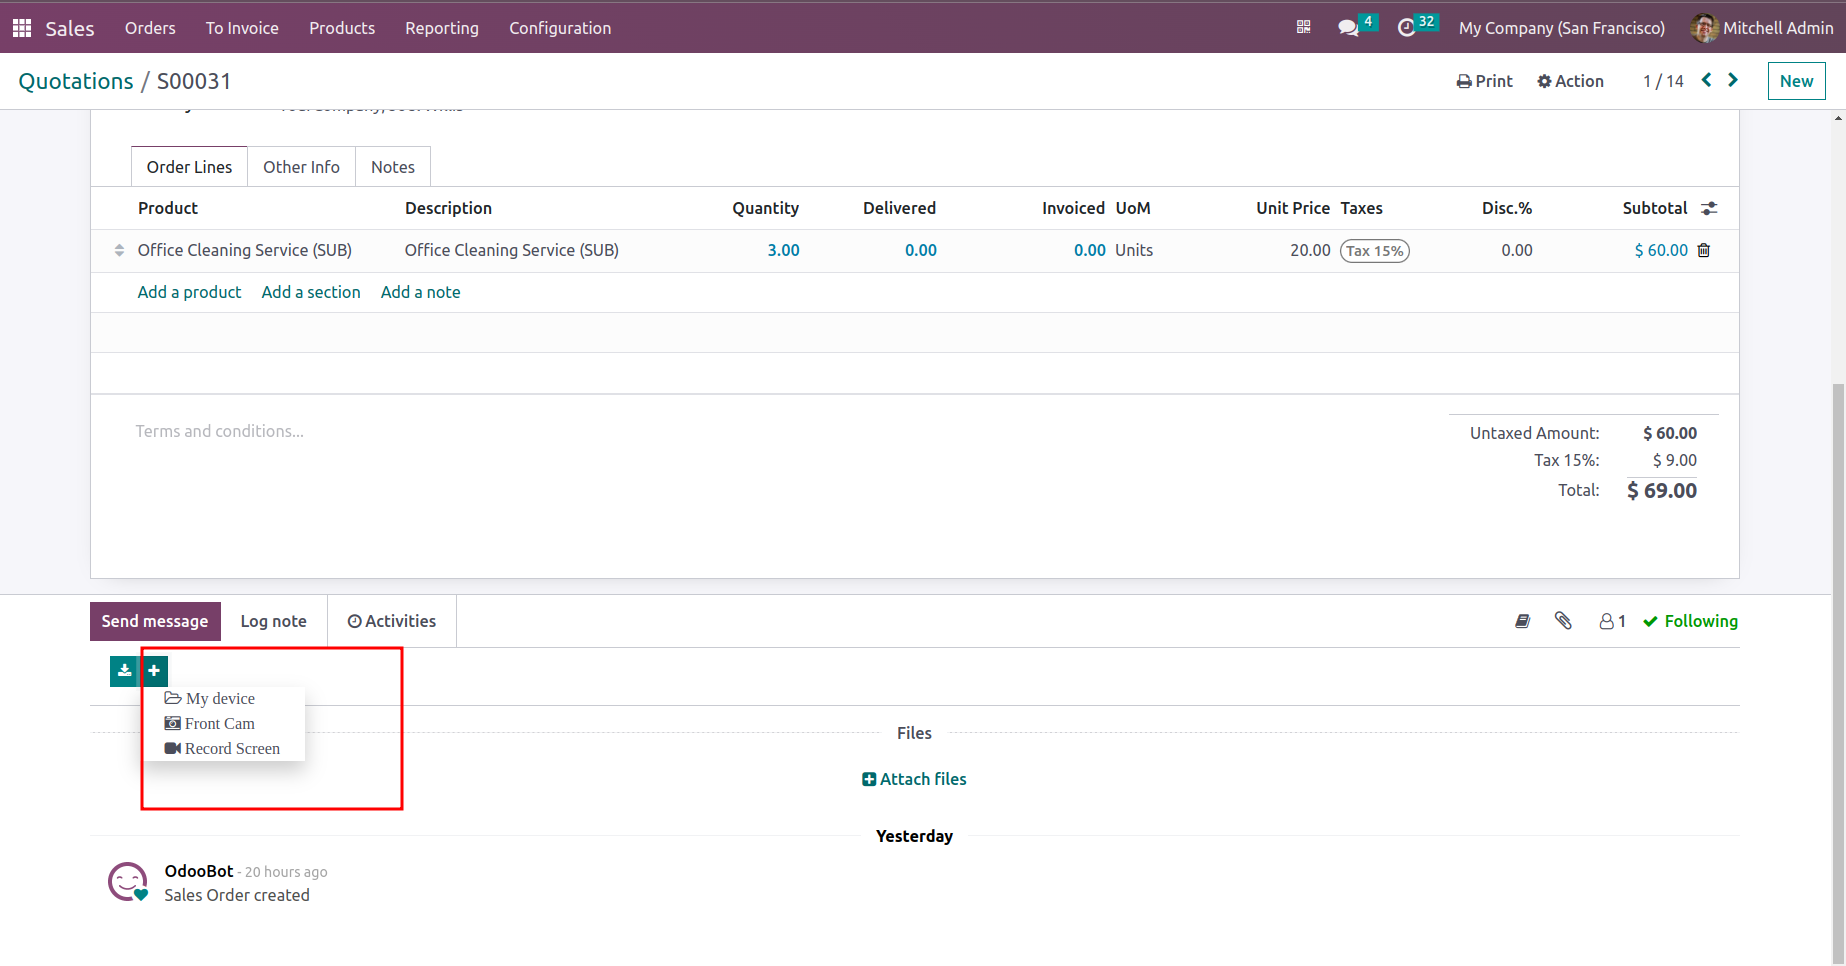Toggle the Following status button
The width and height of the screenshot is (1846, 966).
point(1690,621)
